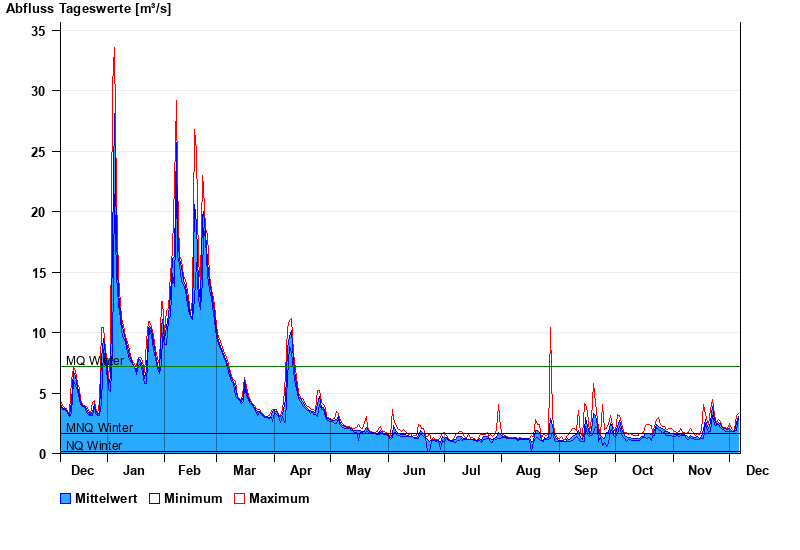Click the Aug month axis label
The image size is (800, 550).
coord(529,471)
